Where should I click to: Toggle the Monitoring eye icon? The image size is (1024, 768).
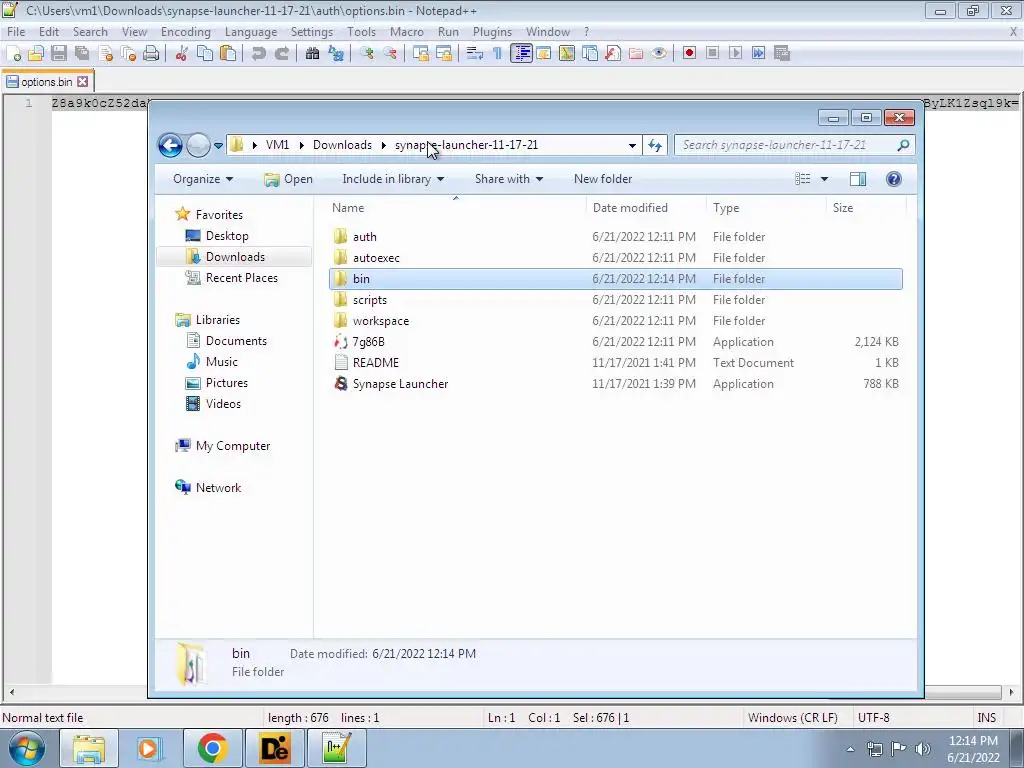(x=659, y=54)
